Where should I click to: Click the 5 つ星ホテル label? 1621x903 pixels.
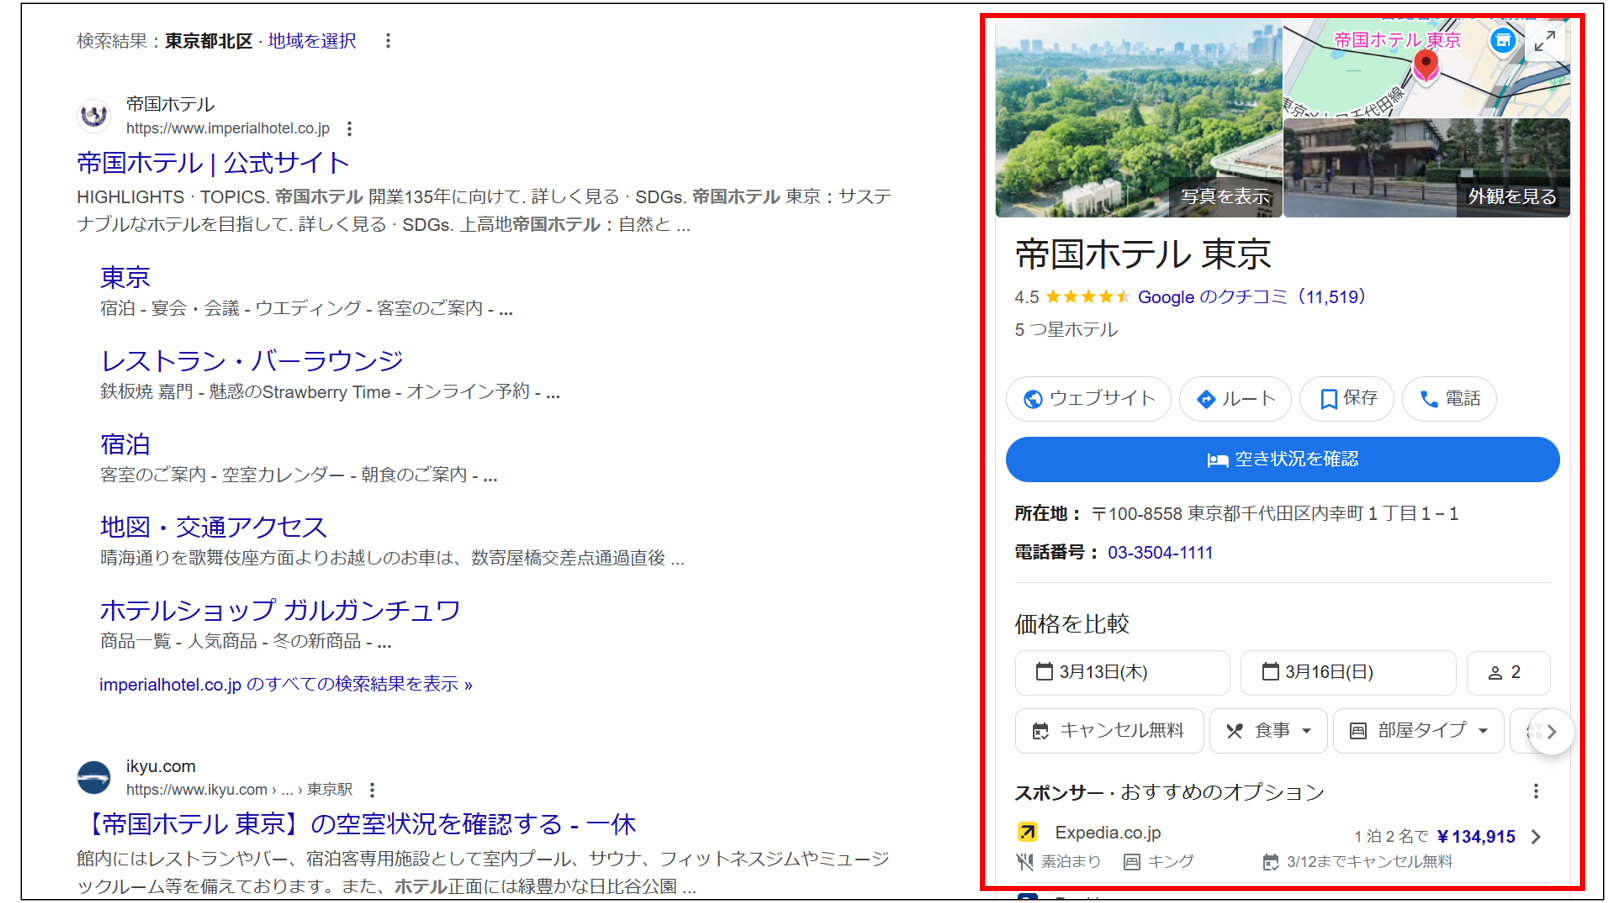(1066, 330)
